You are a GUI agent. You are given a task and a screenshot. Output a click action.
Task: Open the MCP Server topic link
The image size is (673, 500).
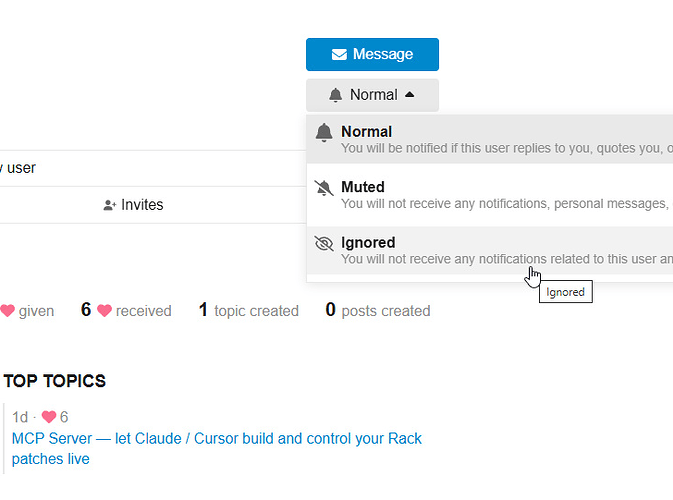(x=216, y=439)
